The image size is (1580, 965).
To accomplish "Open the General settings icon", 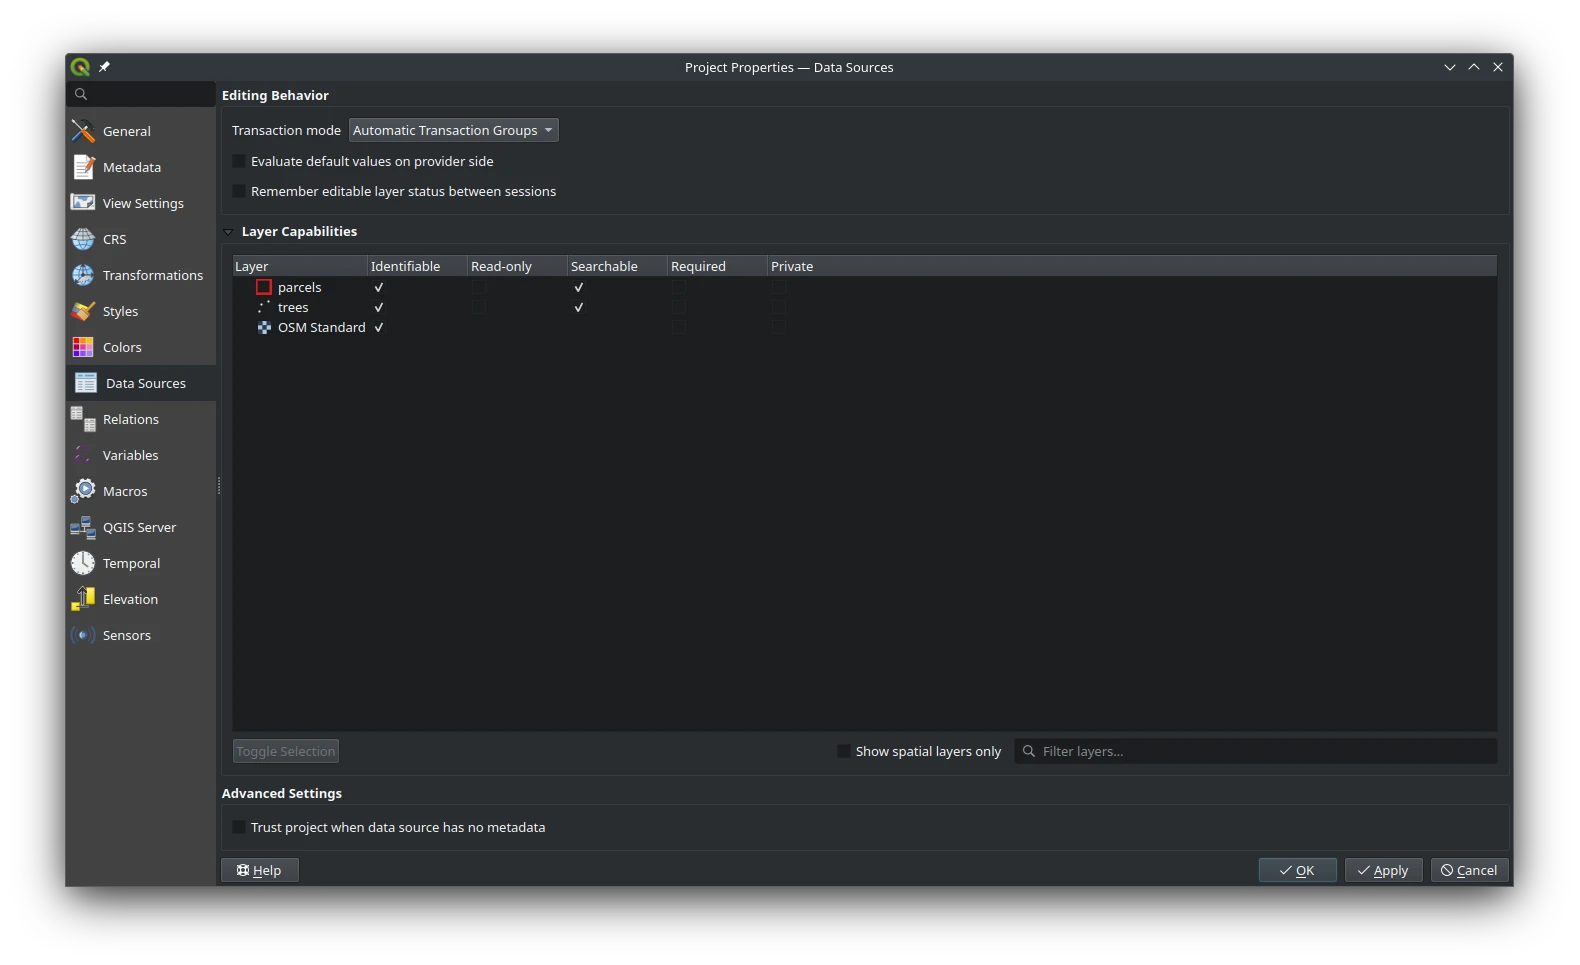I will (83, 131).
